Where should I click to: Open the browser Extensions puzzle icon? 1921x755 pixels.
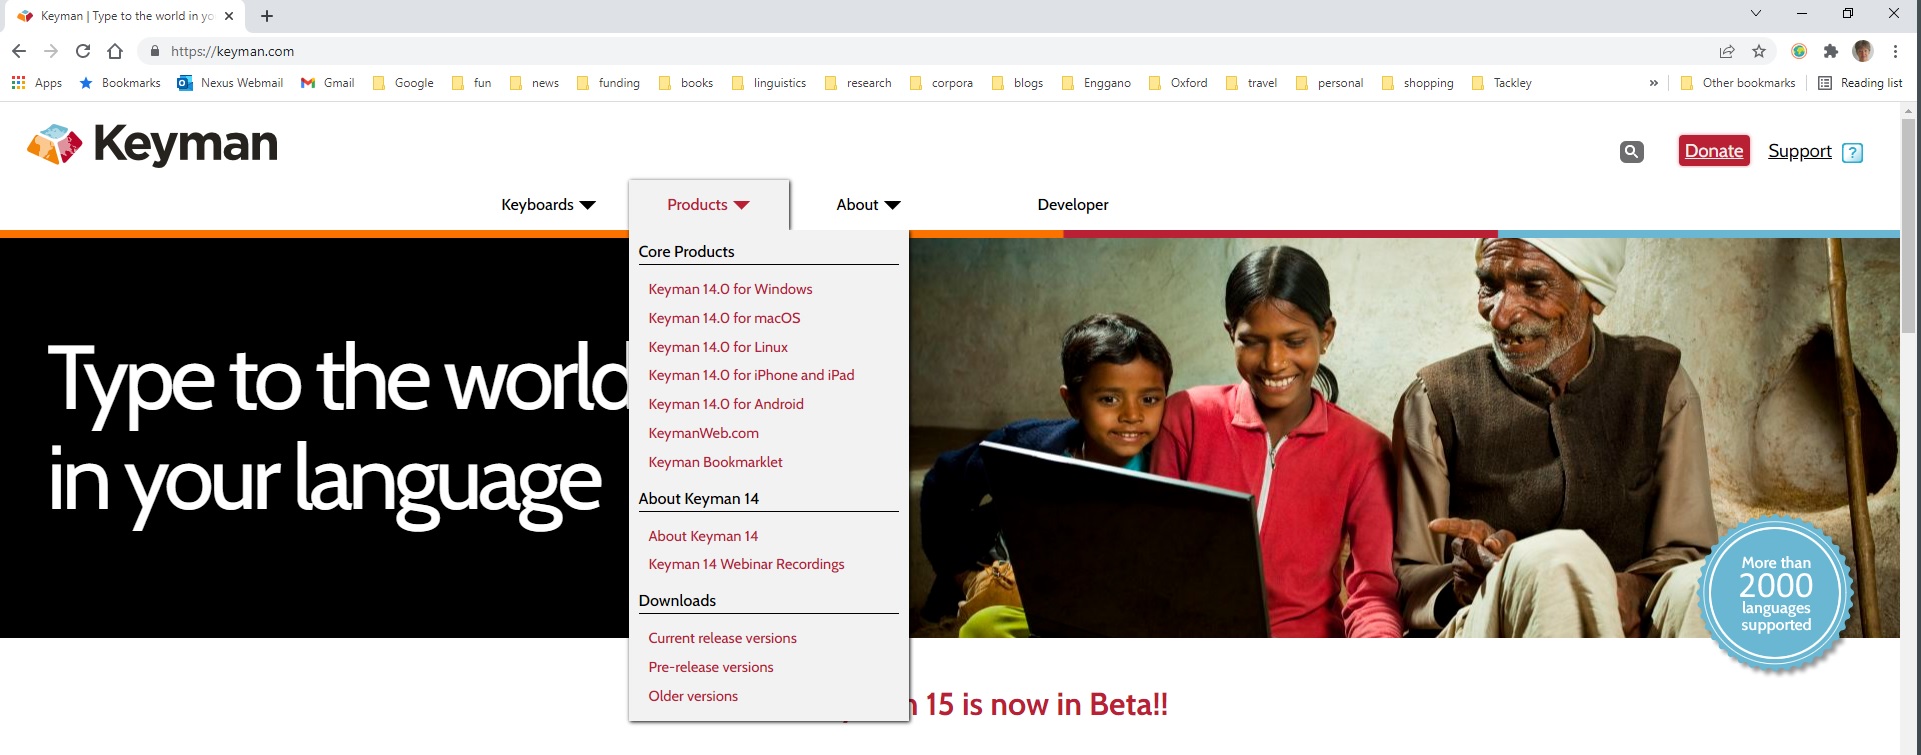1830,51
